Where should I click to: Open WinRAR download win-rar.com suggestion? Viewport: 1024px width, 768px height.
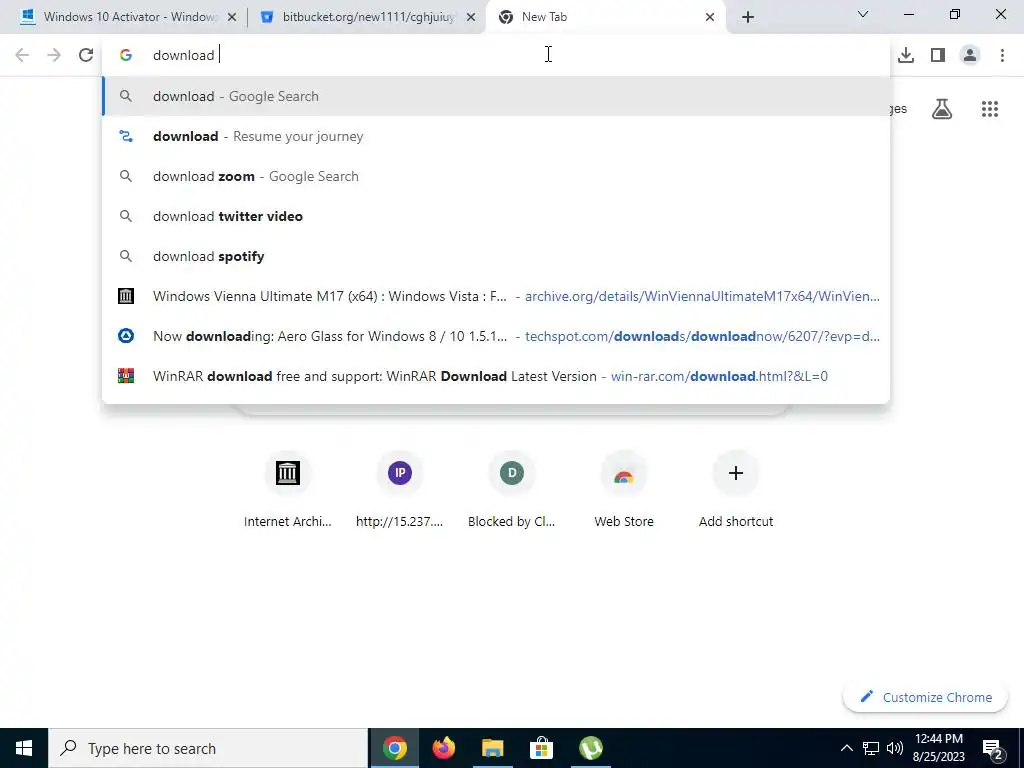coord(496,376)
